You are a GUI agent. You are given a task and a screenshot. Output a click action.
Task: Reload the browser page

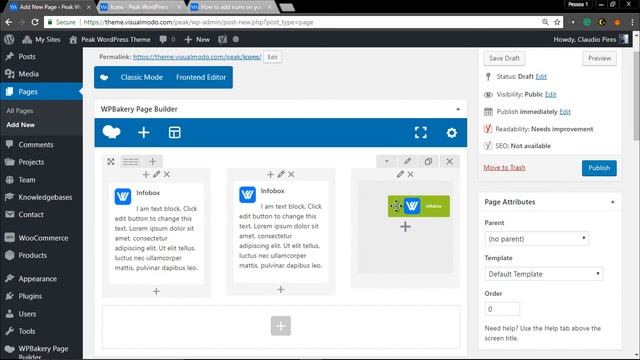point(35,22)
